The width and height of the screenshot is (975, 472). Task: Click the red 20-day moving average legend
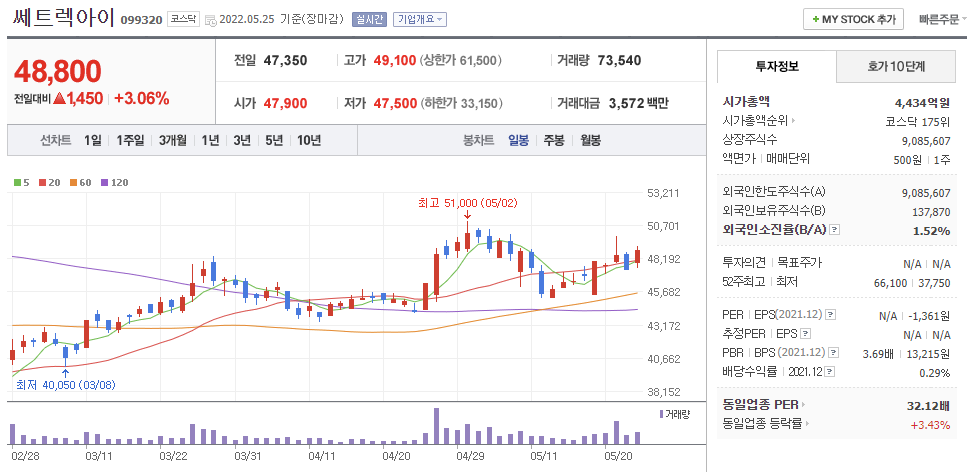49,183
